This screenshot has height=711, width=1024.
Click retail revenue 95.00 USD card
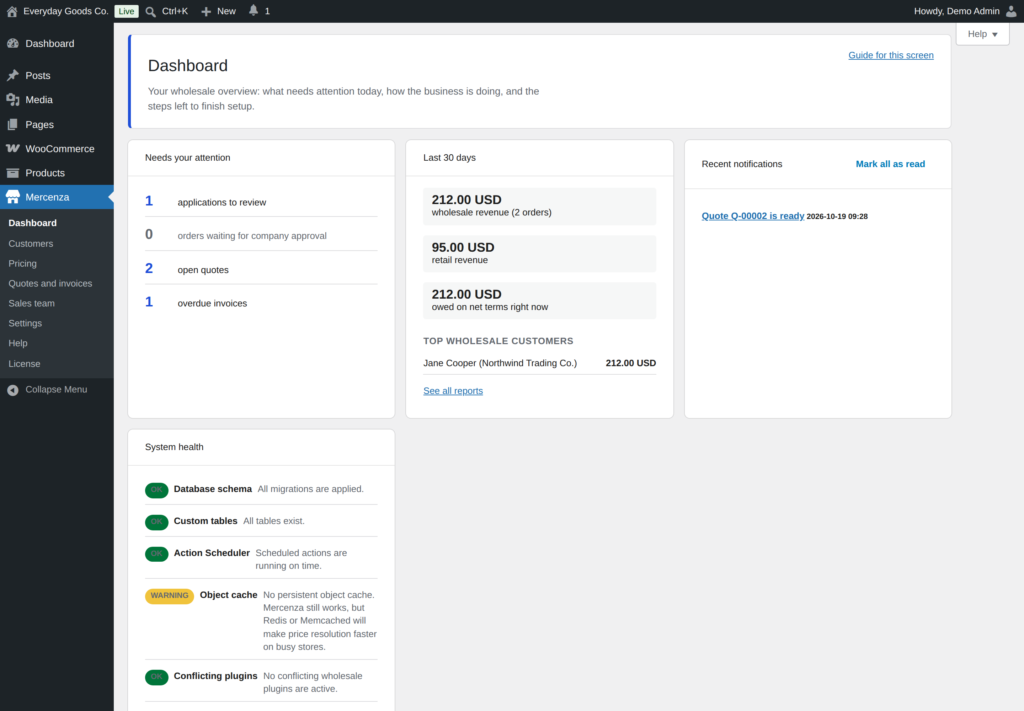539,253
